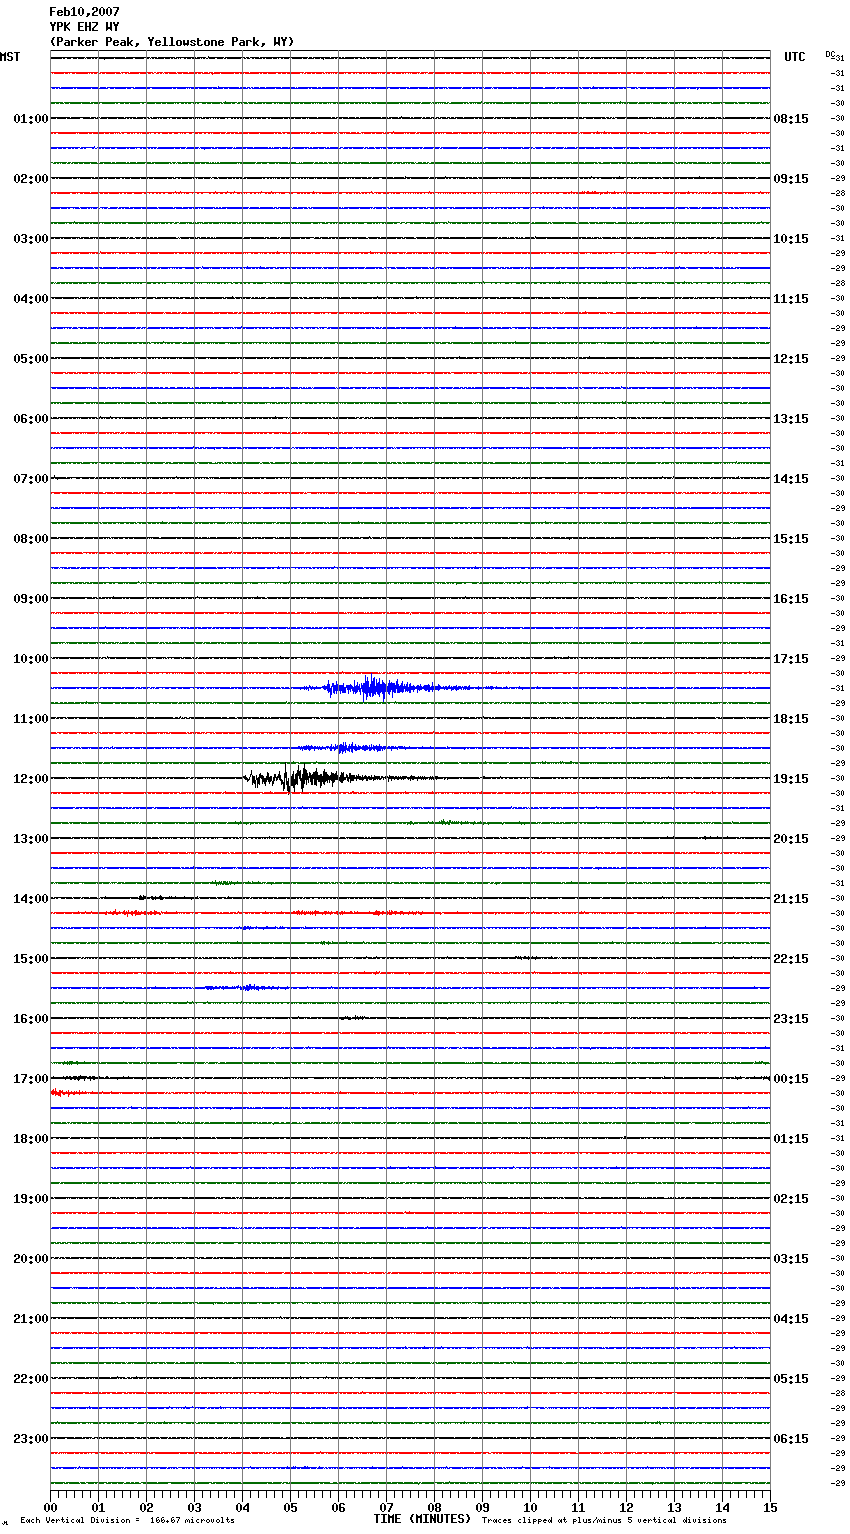Click the MST timezone label
The width and height of the screenshot is (850, 1534).
pyautogui.click(x=10, y=57)
